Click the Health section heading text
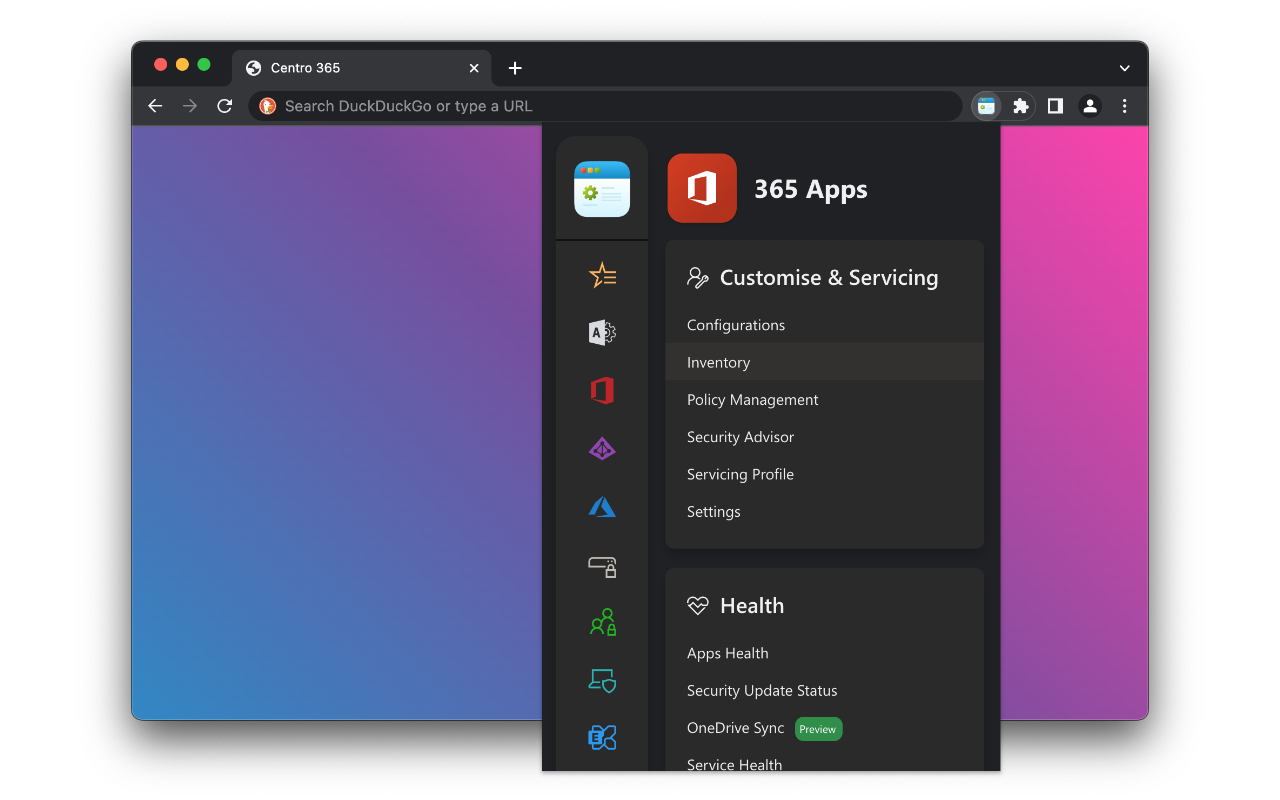This screenshot has height=800, width=1280. [x=752, y=606]
